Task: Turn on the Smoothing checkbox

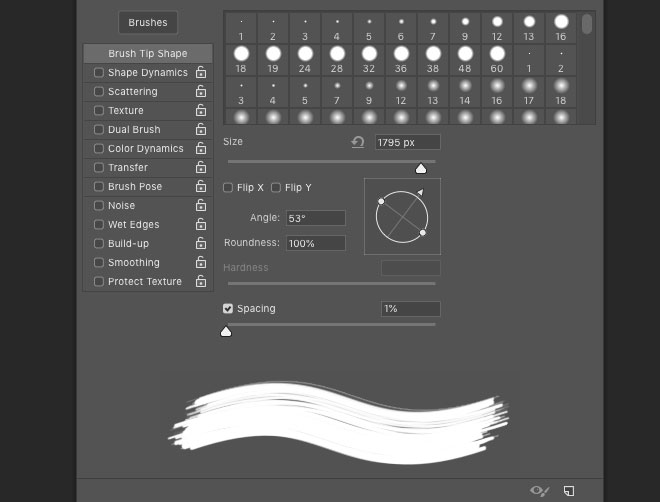Action: click(98, 262)
